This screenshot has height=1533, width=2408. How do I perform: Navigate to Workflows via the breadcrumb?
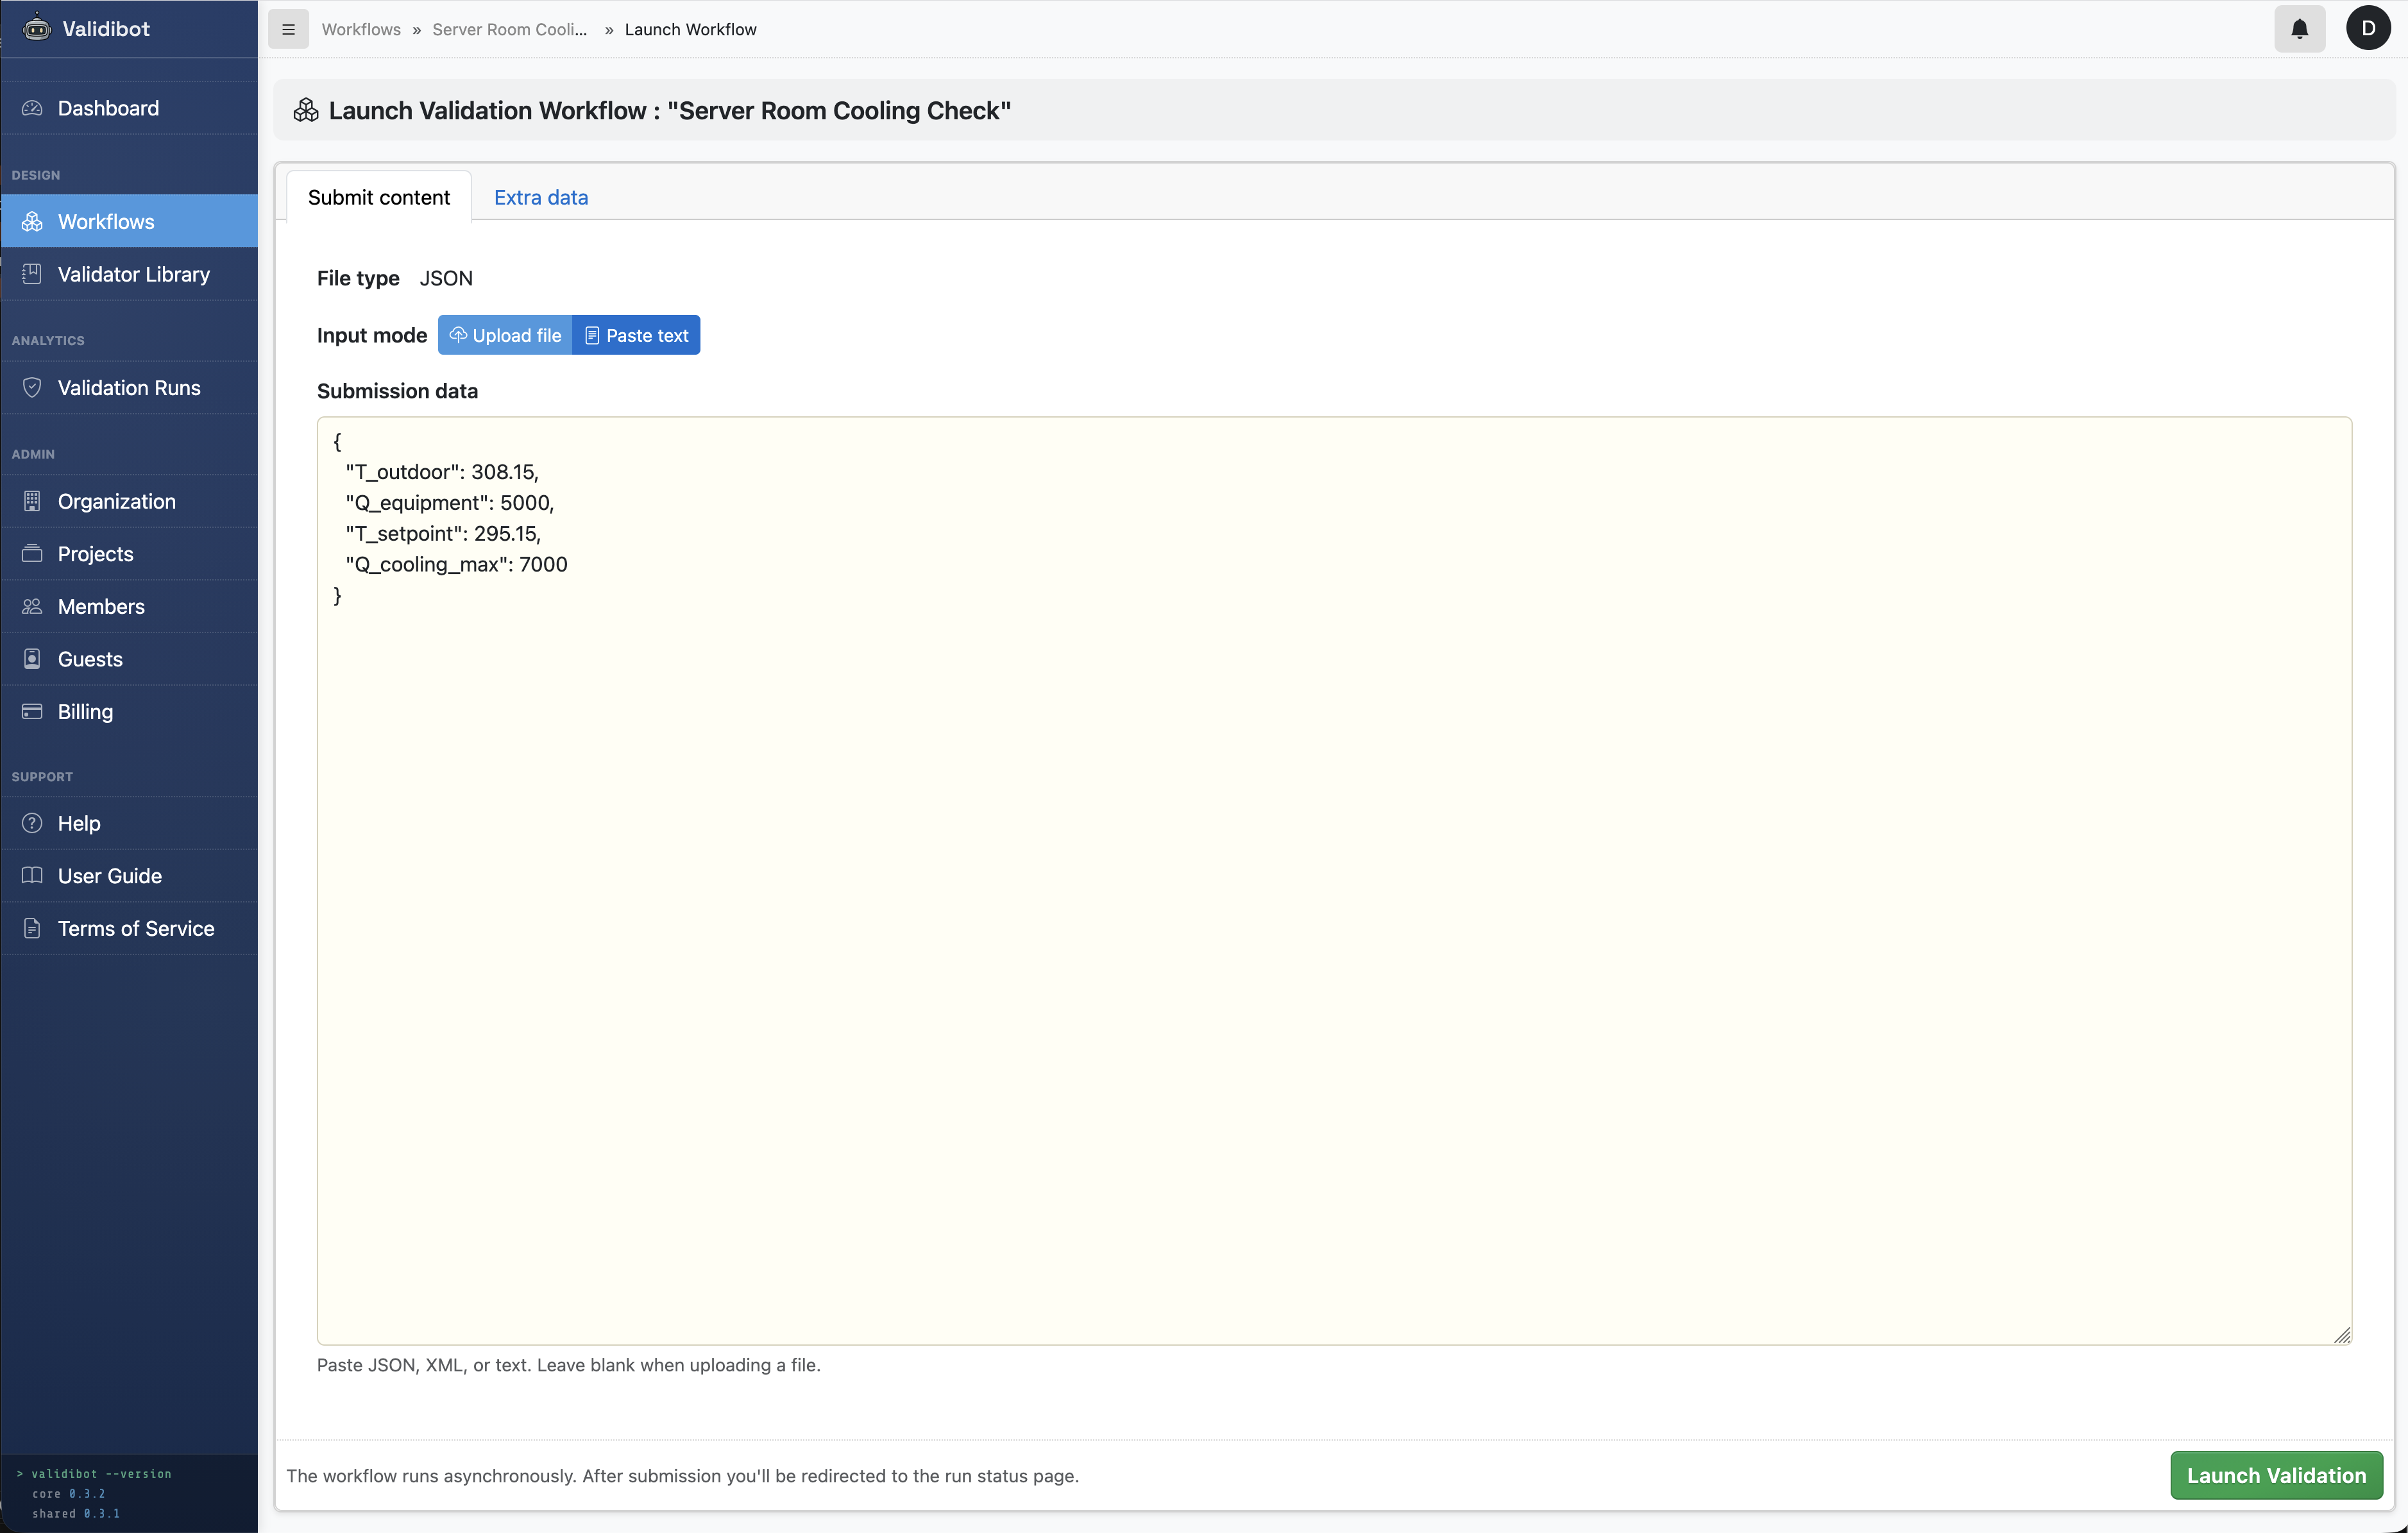[361, 29]
